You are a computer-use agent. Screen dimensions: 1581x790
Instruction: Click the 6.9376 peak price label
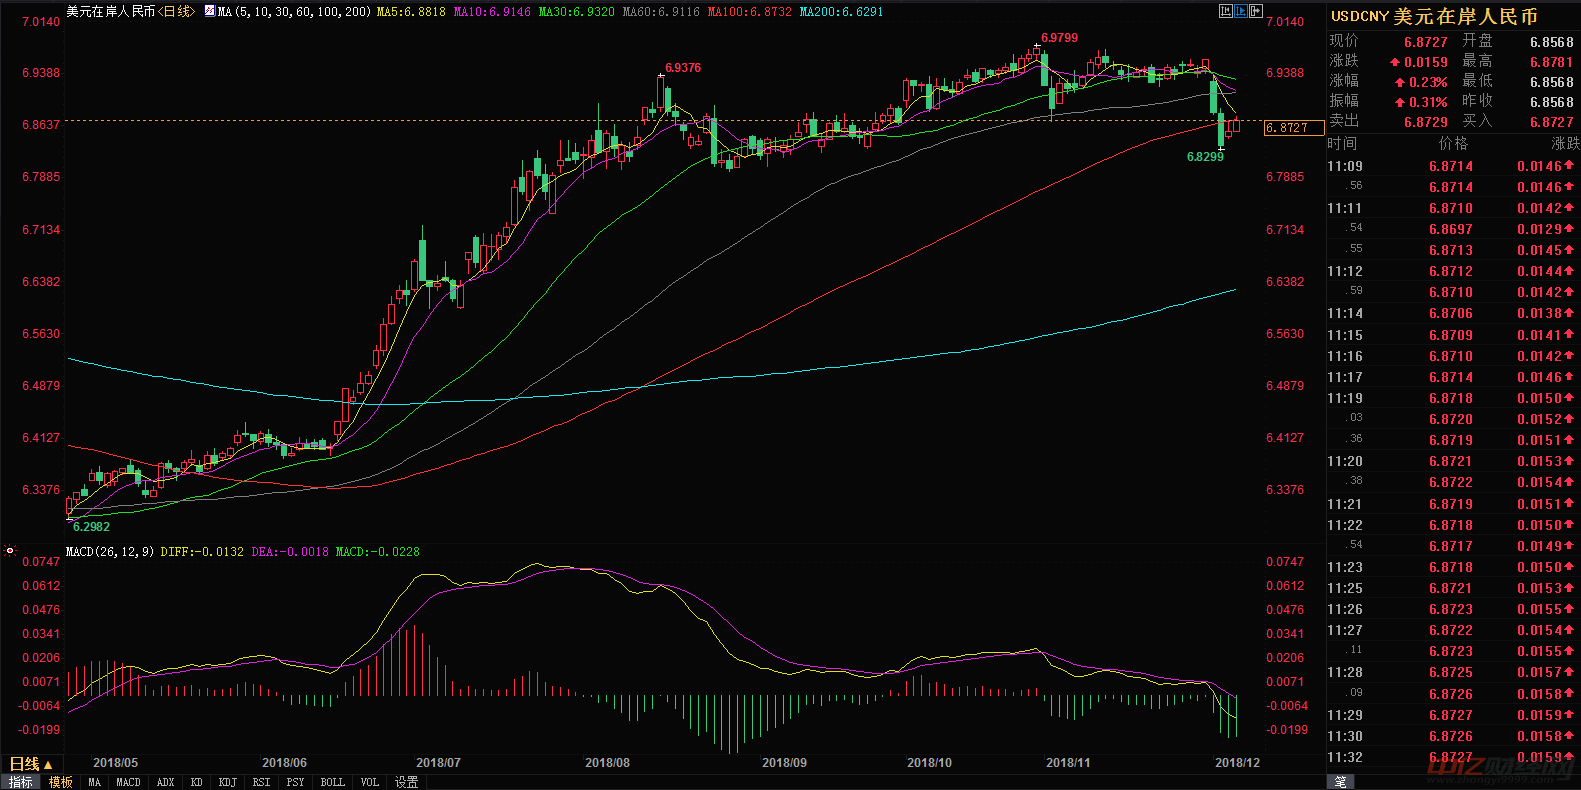[683, 68]
